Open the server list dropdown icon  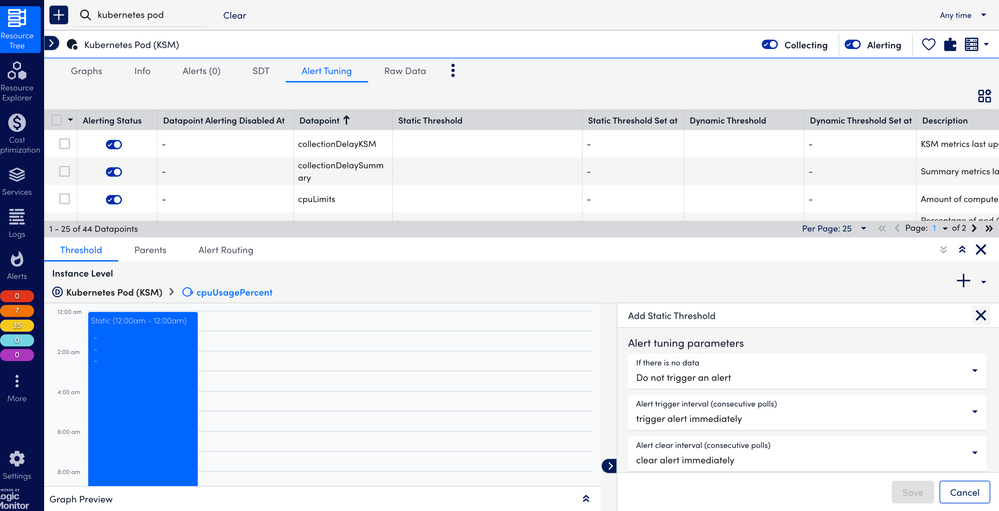coord(977,45)
